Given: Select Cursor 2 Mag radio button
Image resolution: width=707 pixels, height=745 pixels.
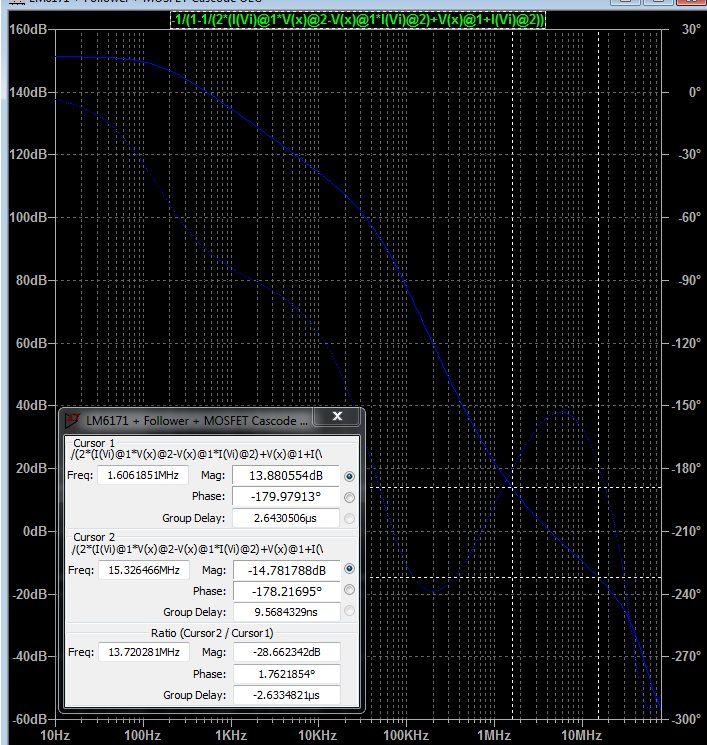Looking at the screenshot, I should (x=350, y=569).
